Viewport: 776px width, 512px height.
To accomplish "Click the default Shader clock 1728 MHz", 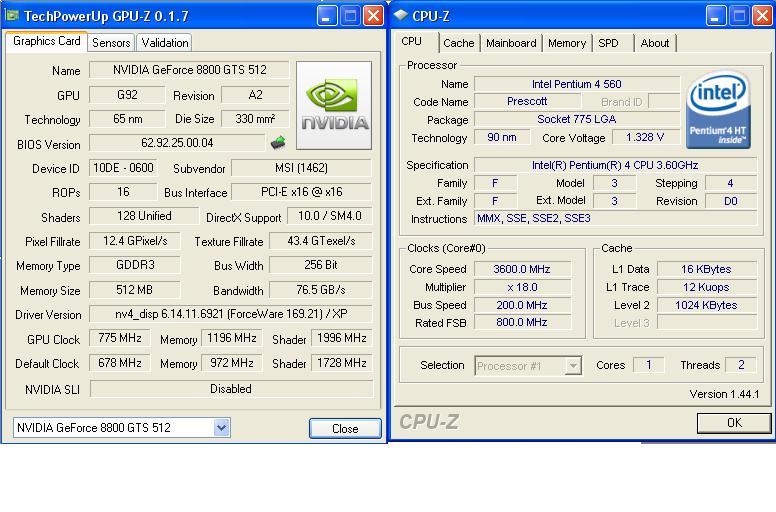I will pos(341,363).
